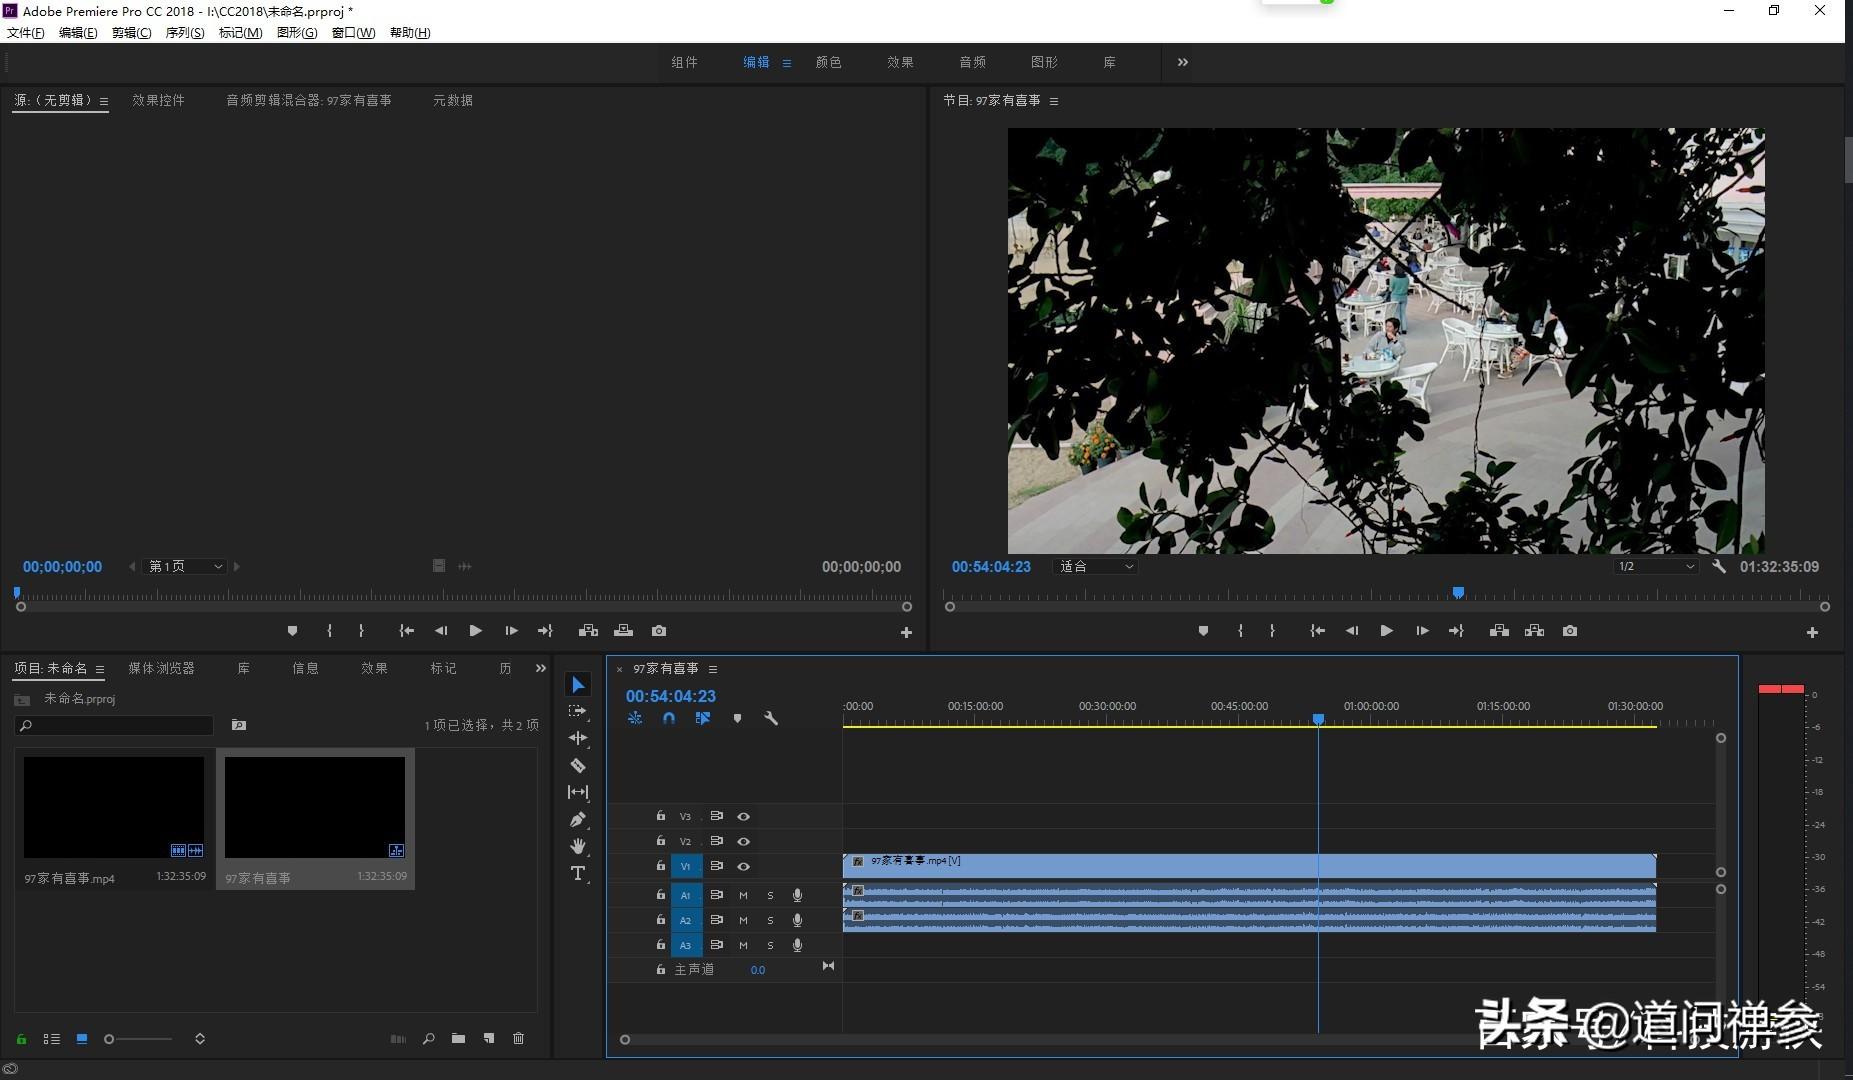Export frame from Program monitor
Image resolution: width=1853 pixels, height=1080 pixels.
(1570, 631)
